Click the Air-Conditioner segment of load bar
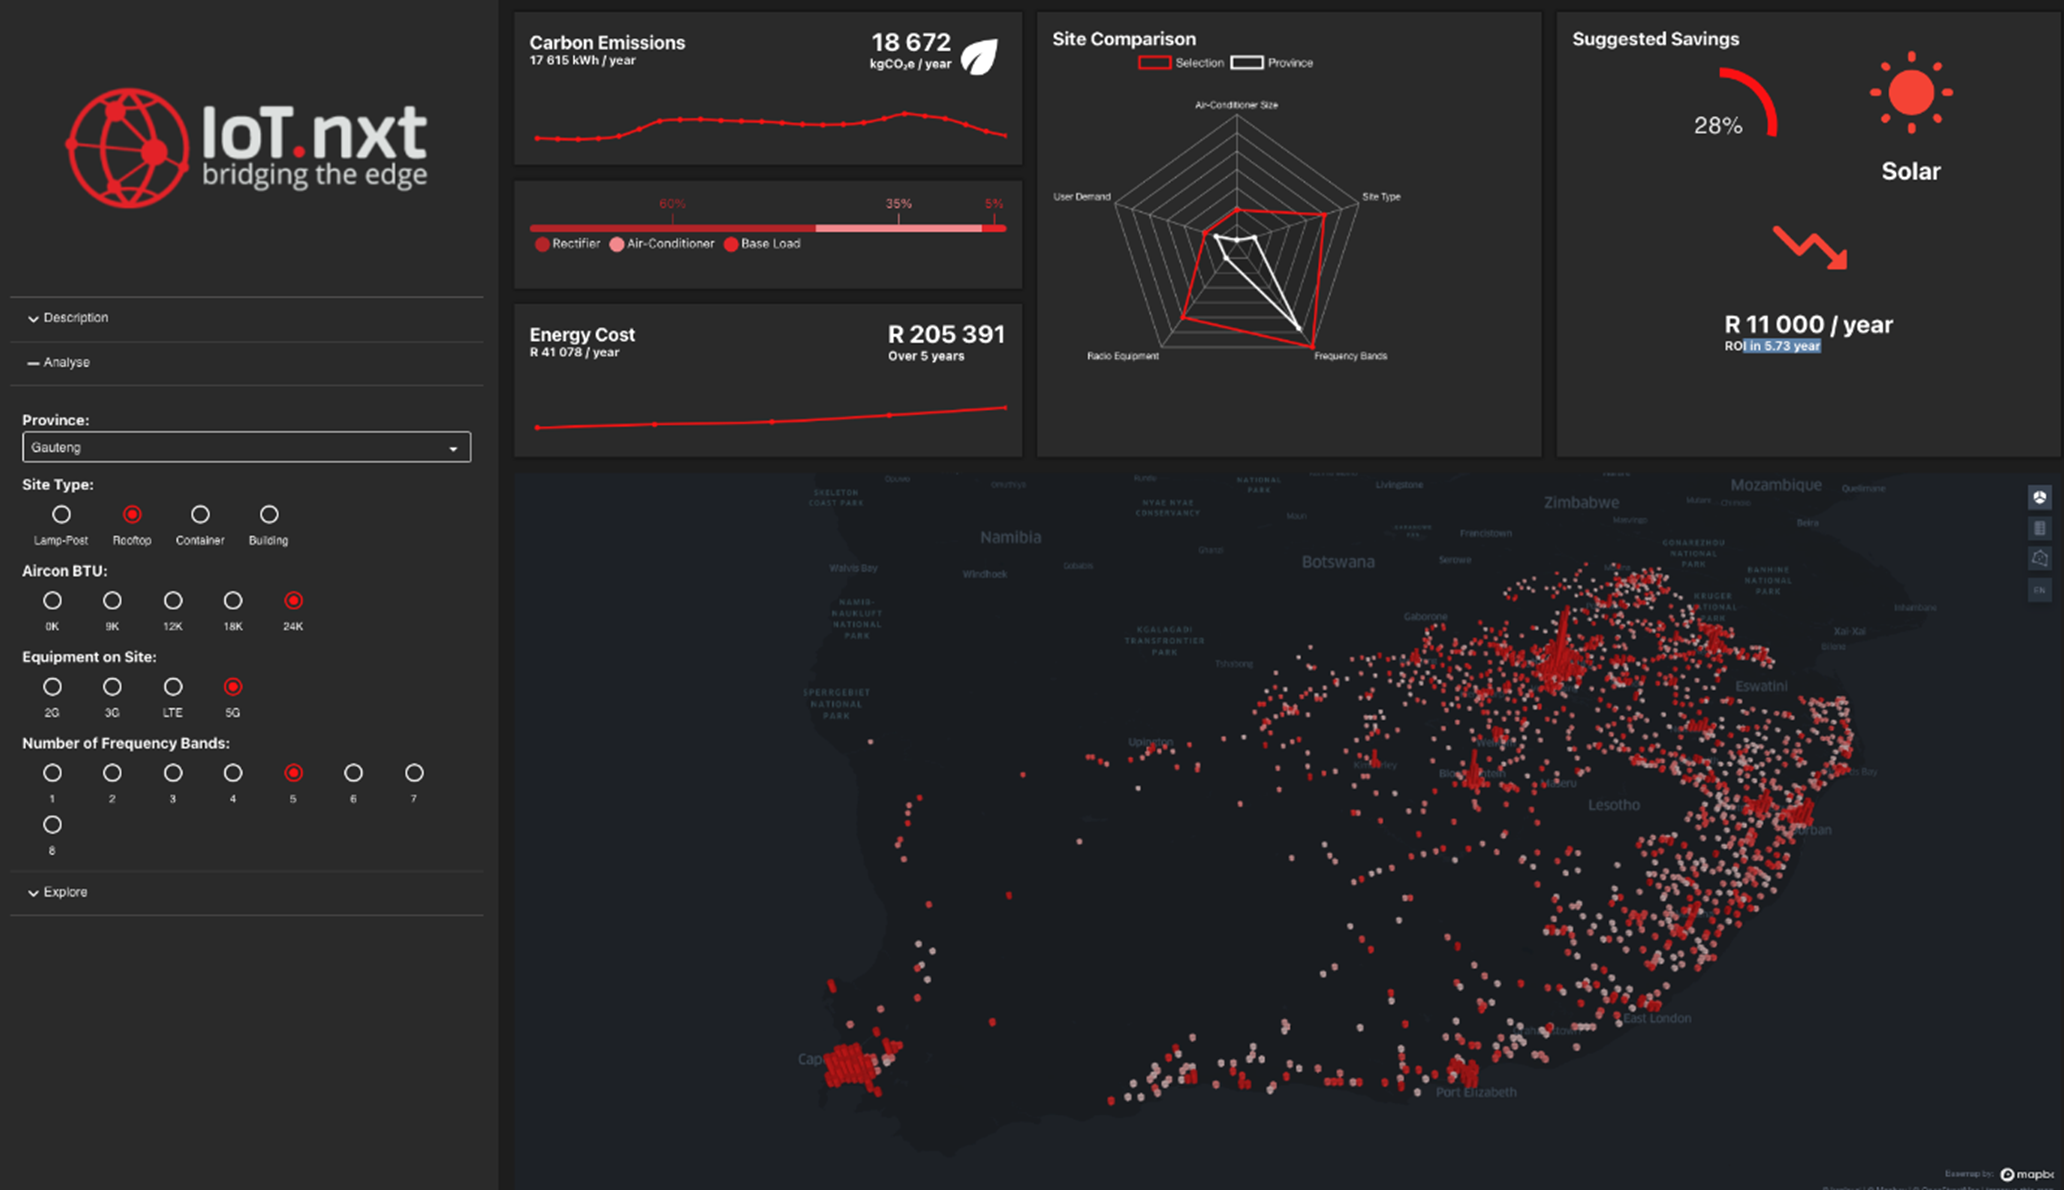 tap(898, 228)
